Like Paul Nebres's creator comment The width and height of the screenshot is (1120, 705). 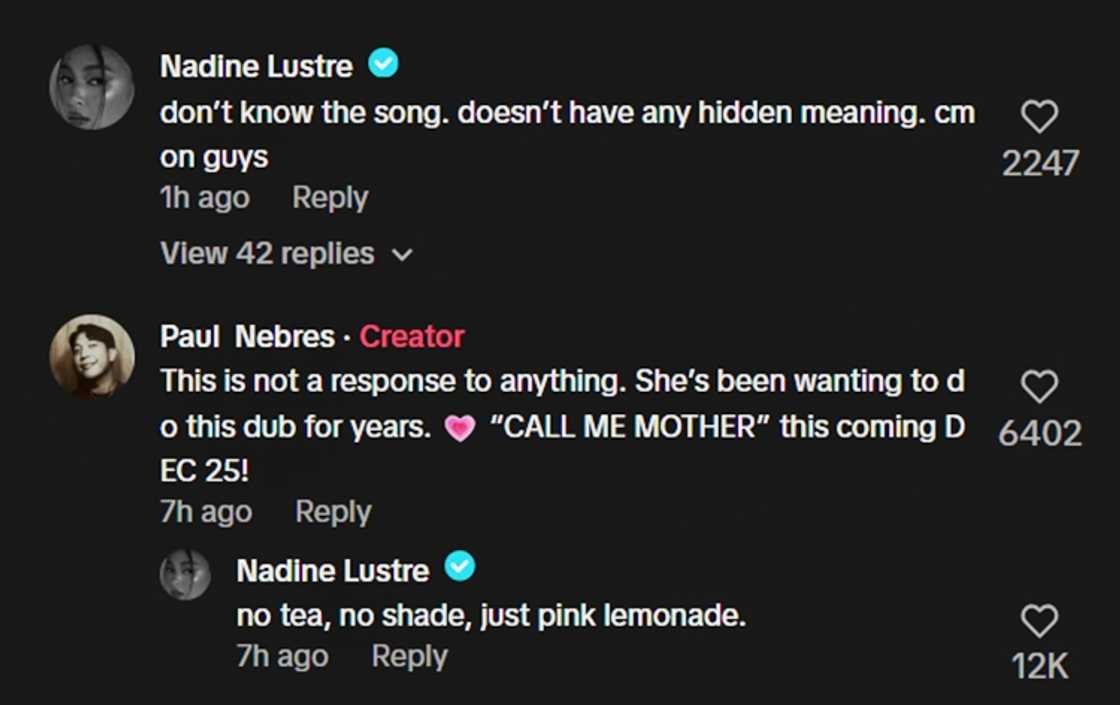coord(1040,386)
